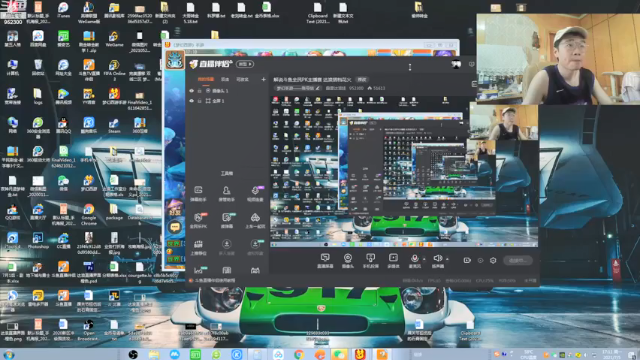Hide the 摄像头 1 source with its eye icon
640x360 pixels.
pyautogui.click(x=191, y=91)
